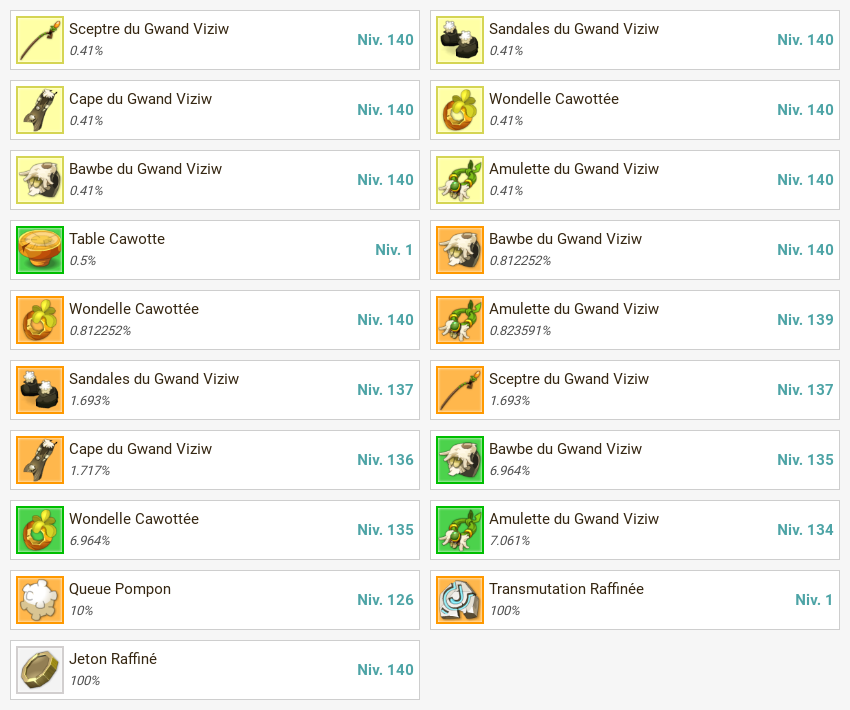Click the Amulette du Gwand Viziw 7.061% entry

[635, 530]
